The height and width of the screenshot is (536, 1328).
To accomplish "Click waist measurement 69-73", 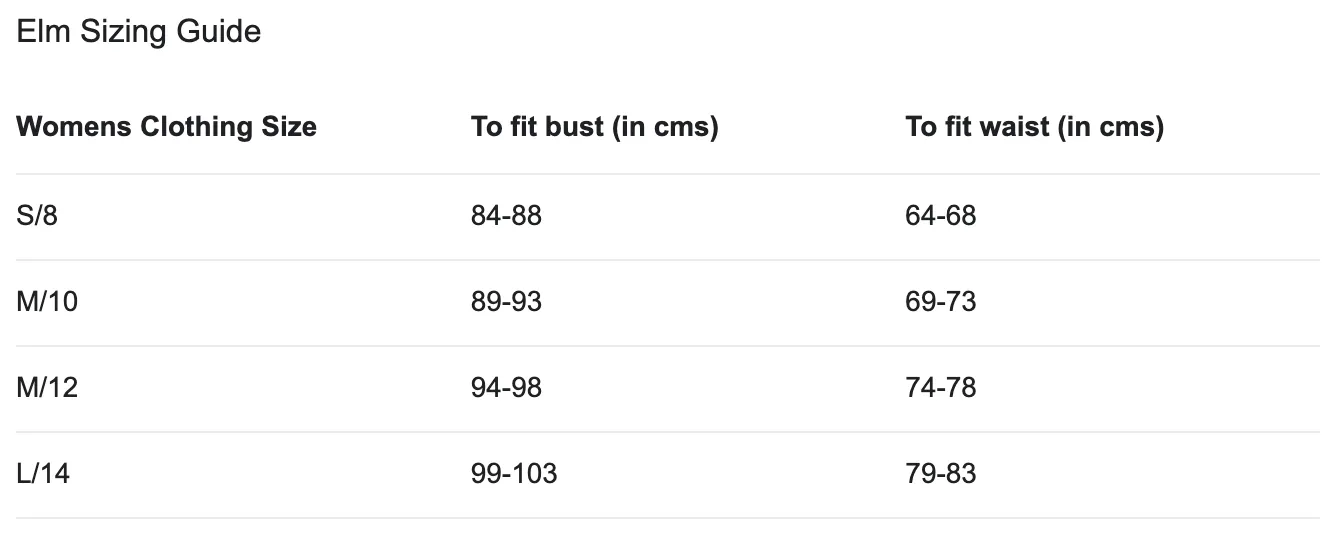I will pos(941,302).
